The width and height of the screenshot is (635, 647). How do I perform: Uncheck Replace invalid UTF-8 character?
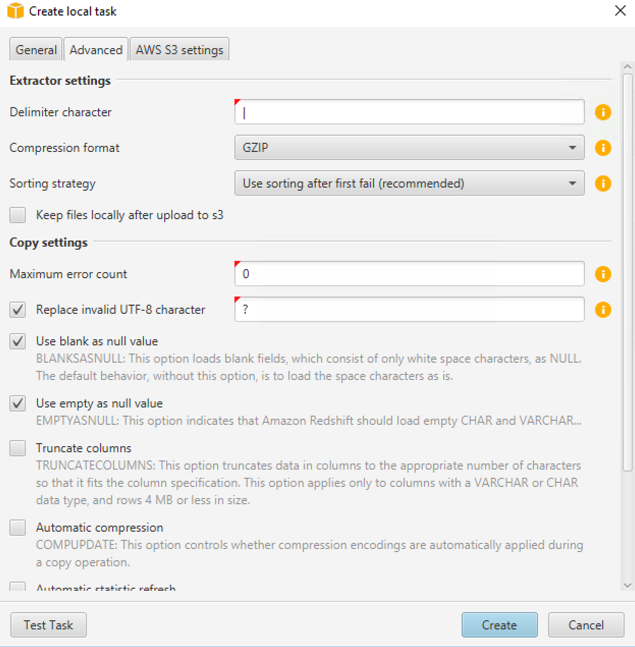(x=18, y=309)
